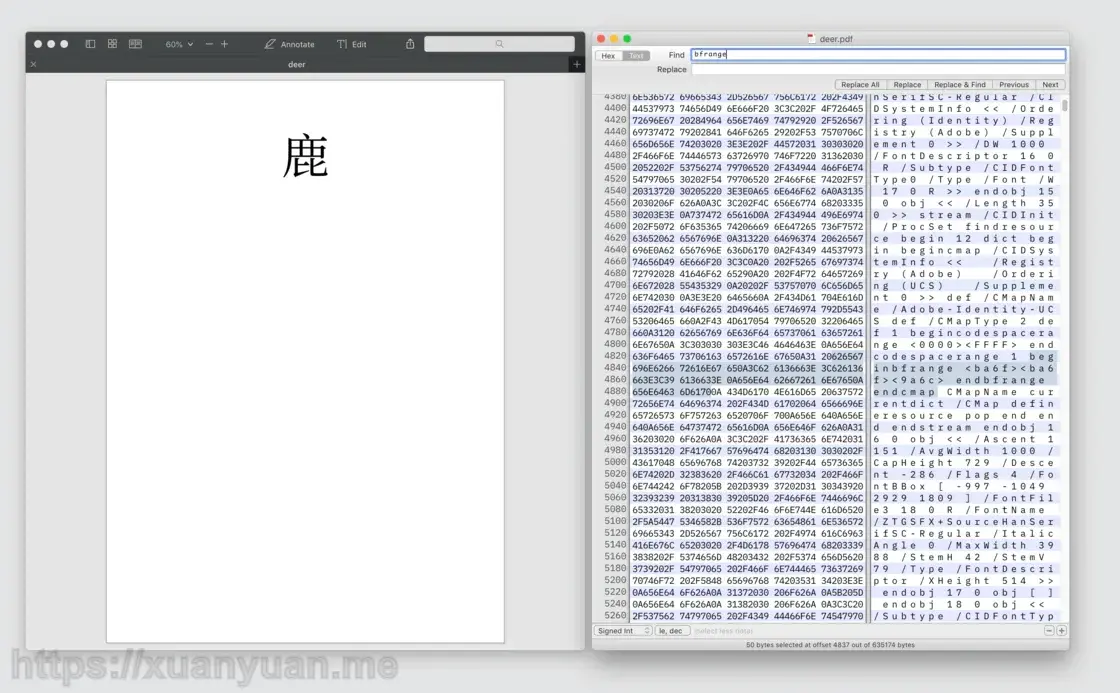
Task: Add a new tab in PDF viewer
Action: (x=576, y=64)
